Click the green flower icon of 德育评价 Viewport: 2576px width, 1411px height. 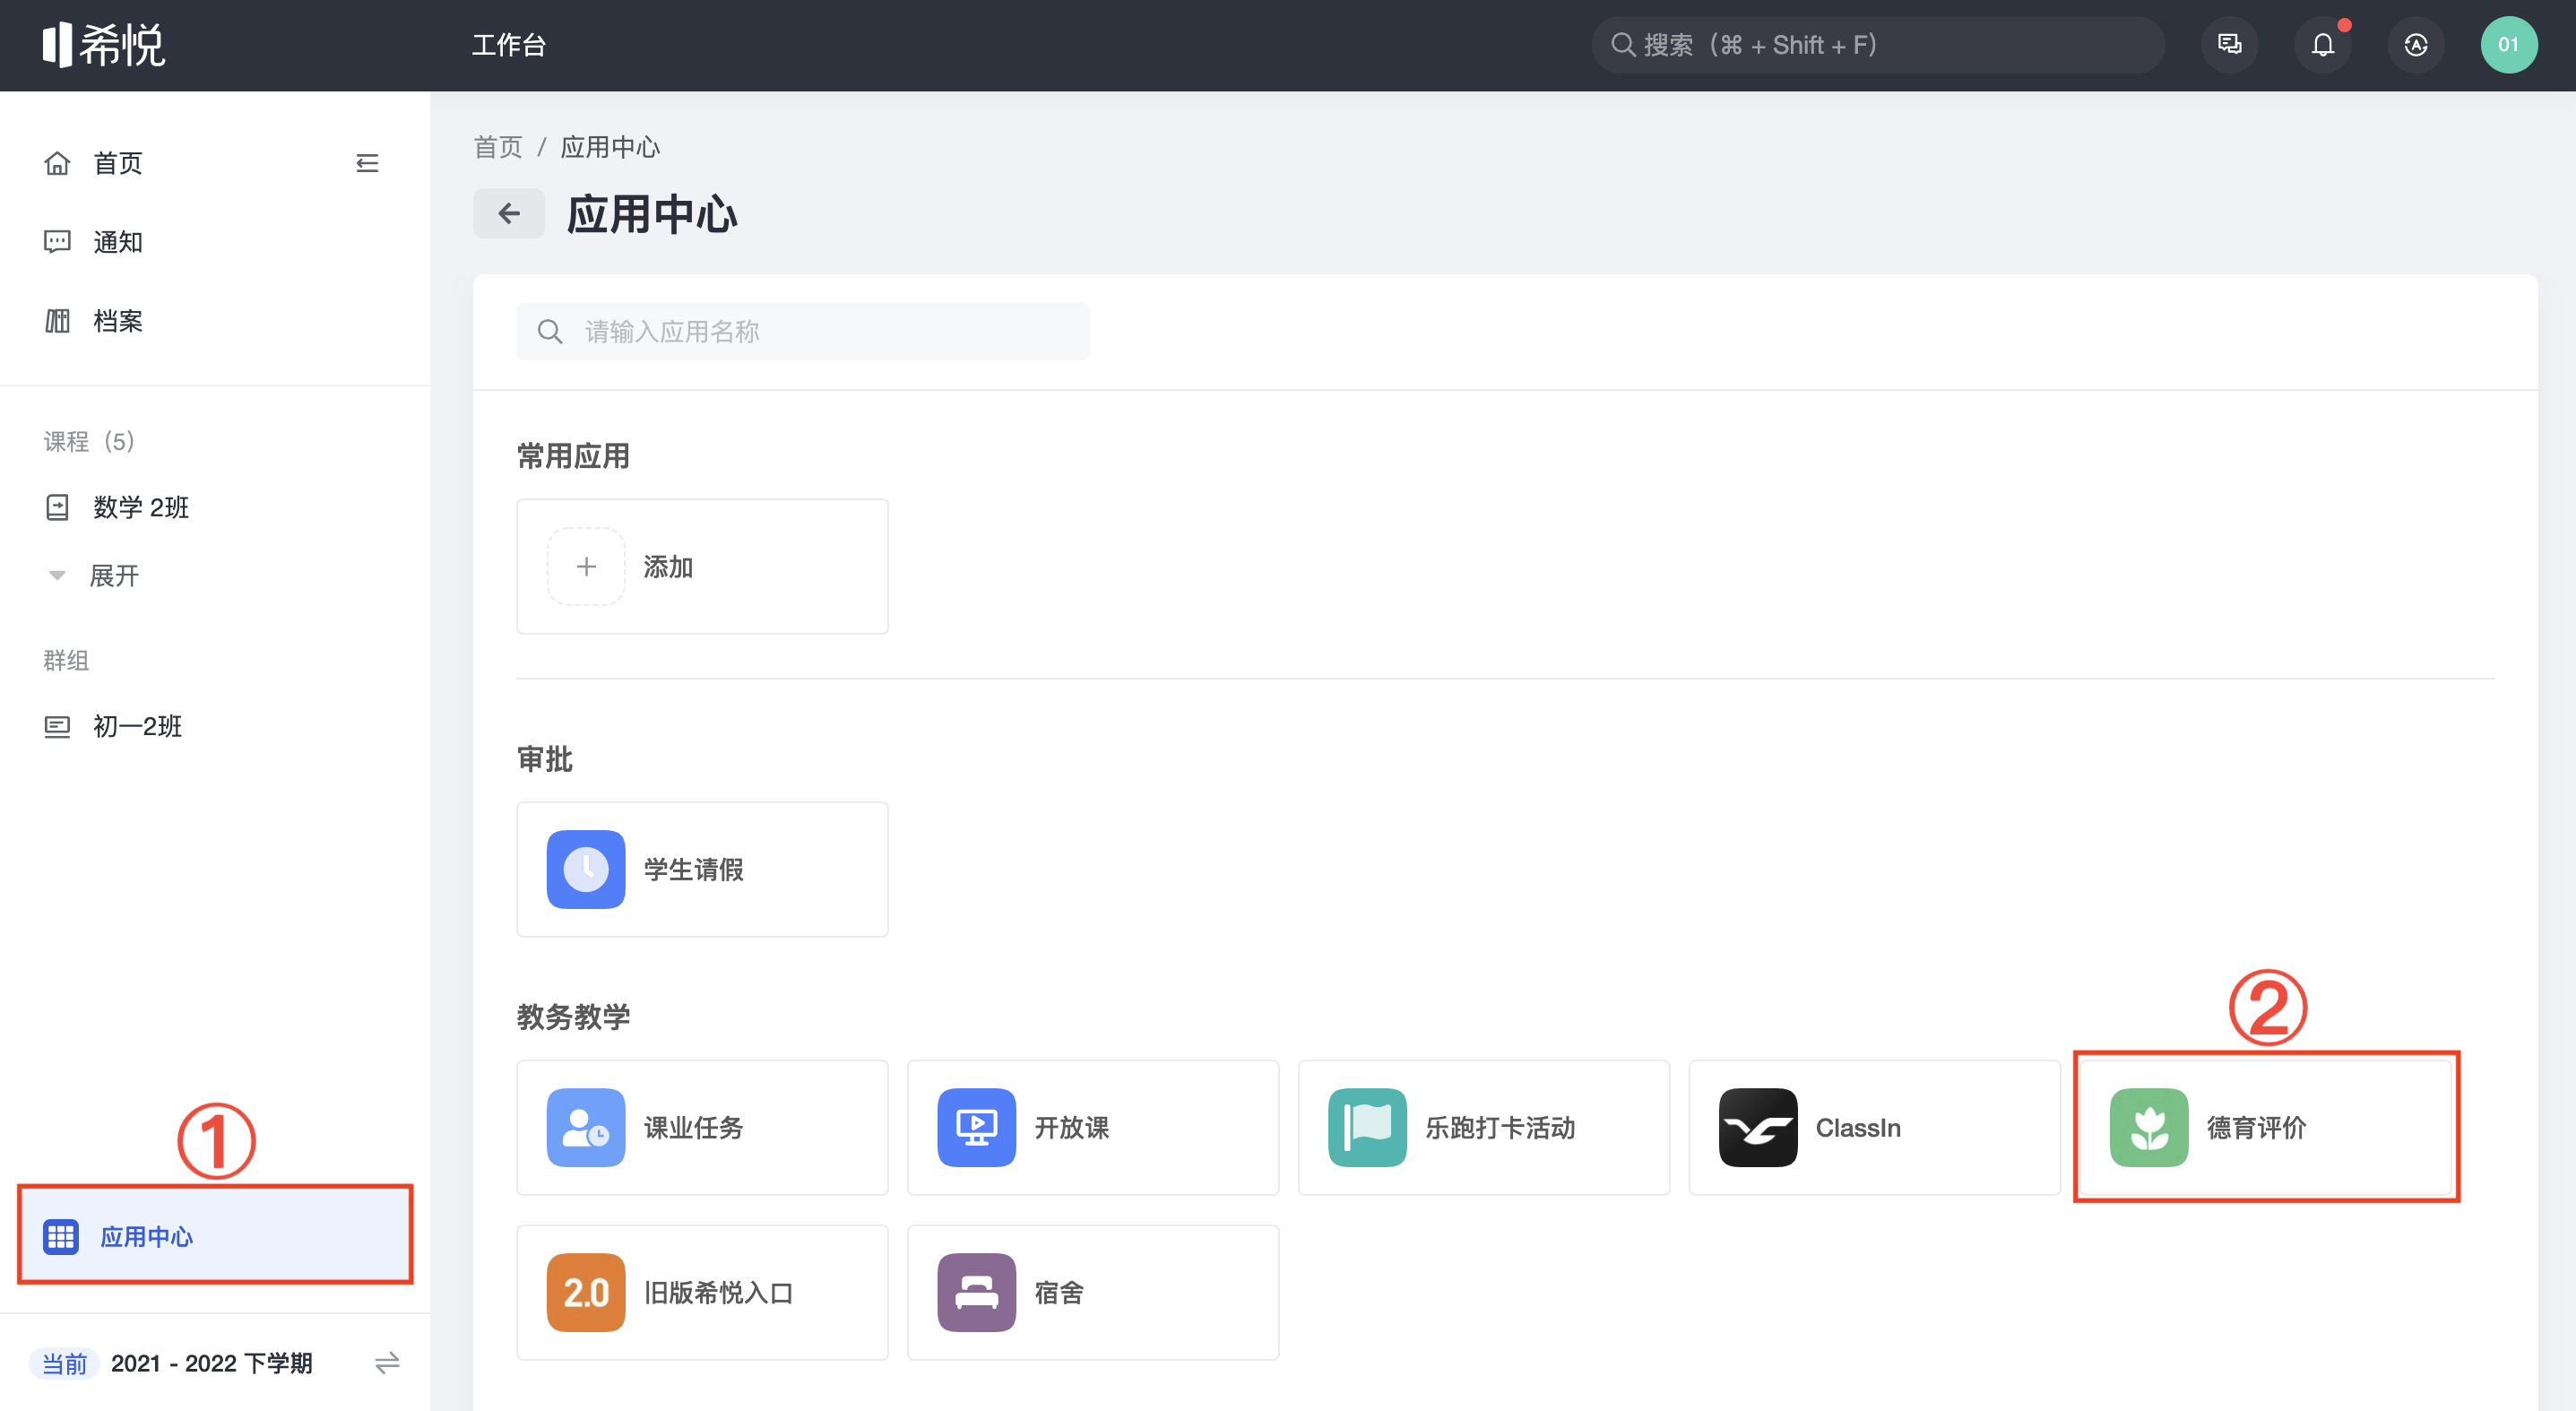(x=2149, y=1128)
